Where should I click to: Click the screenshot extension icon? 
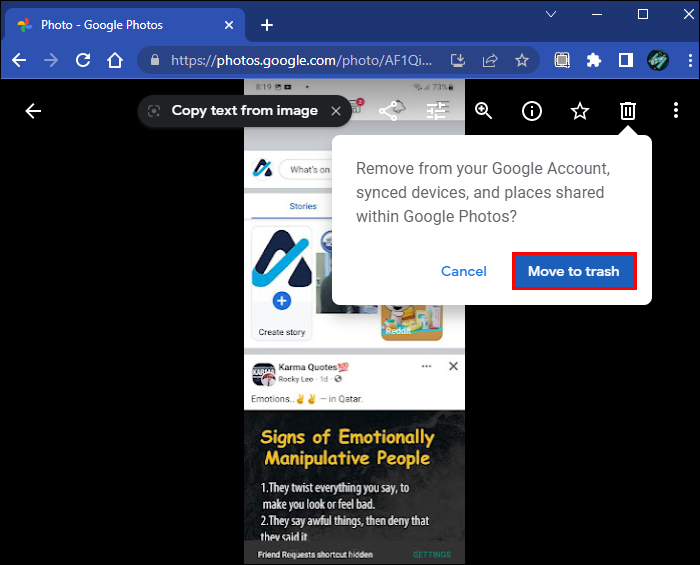tap(562, 60)
